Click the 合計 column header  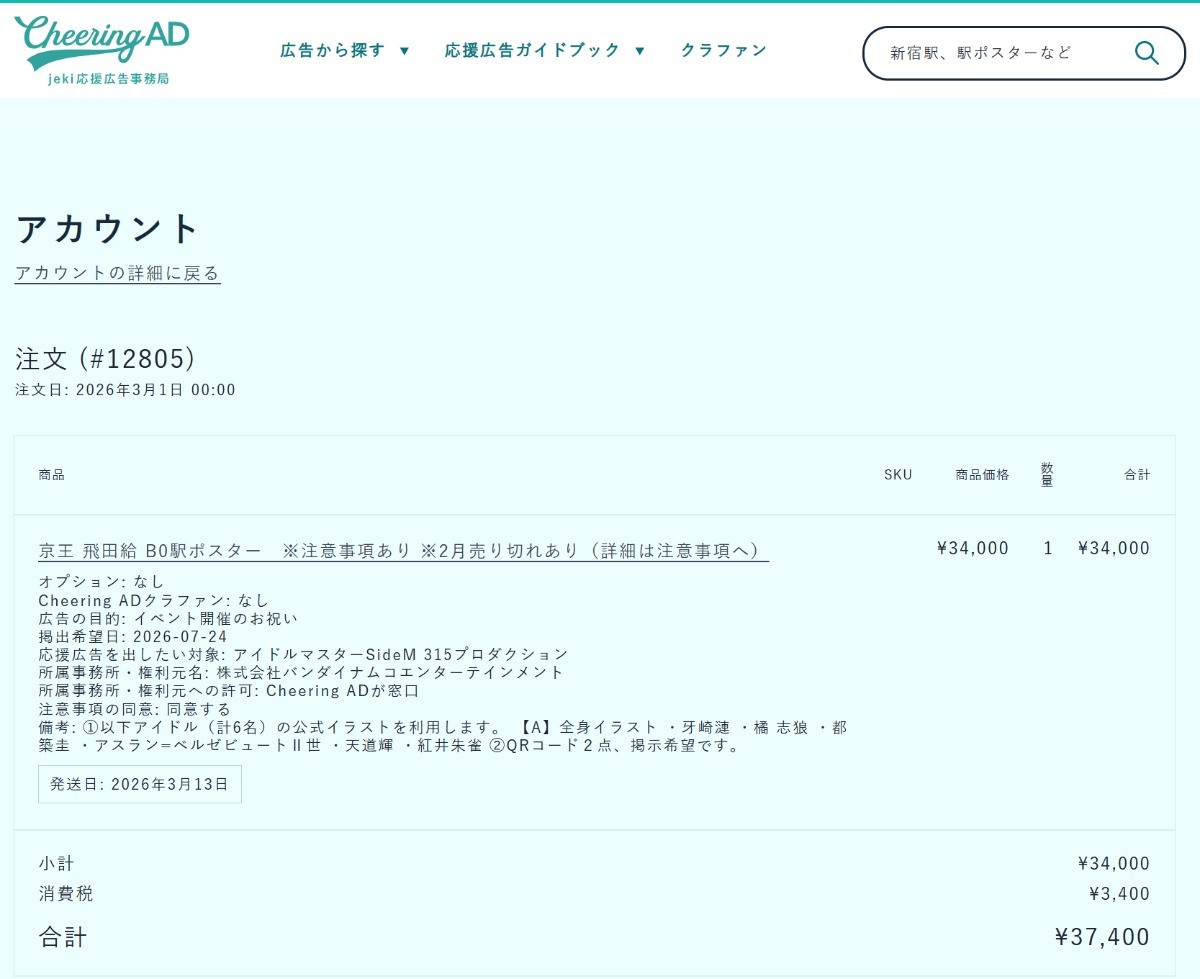[1137, 475]
